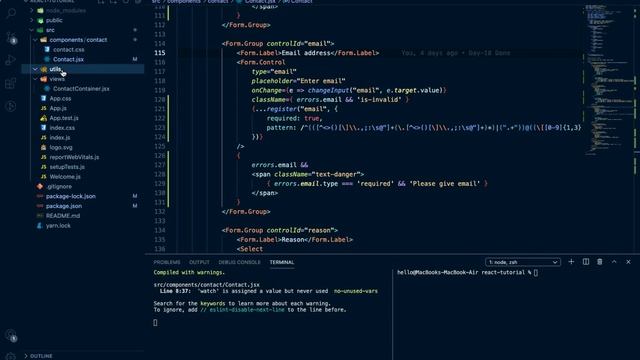
Task: Close the terminal panel
Action: coord(628,262)
